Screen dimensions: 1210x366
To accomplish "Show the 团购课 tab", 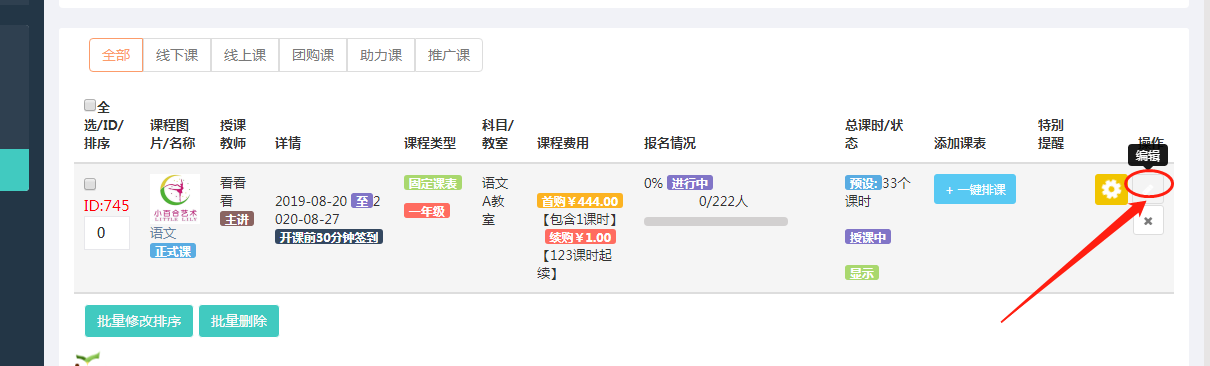I will (313, 55).
